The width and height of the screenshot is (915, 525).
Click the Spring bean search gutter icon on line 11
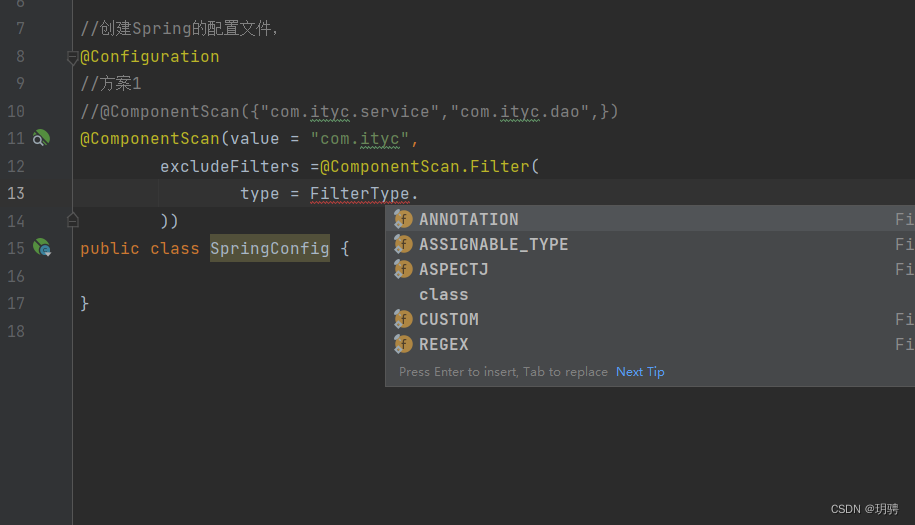pos(41,138)
